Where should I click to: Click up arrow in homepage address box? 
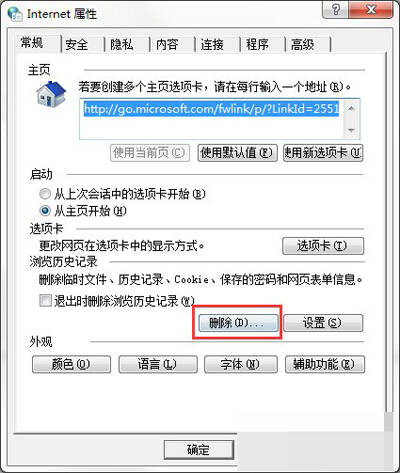(351, 108)
